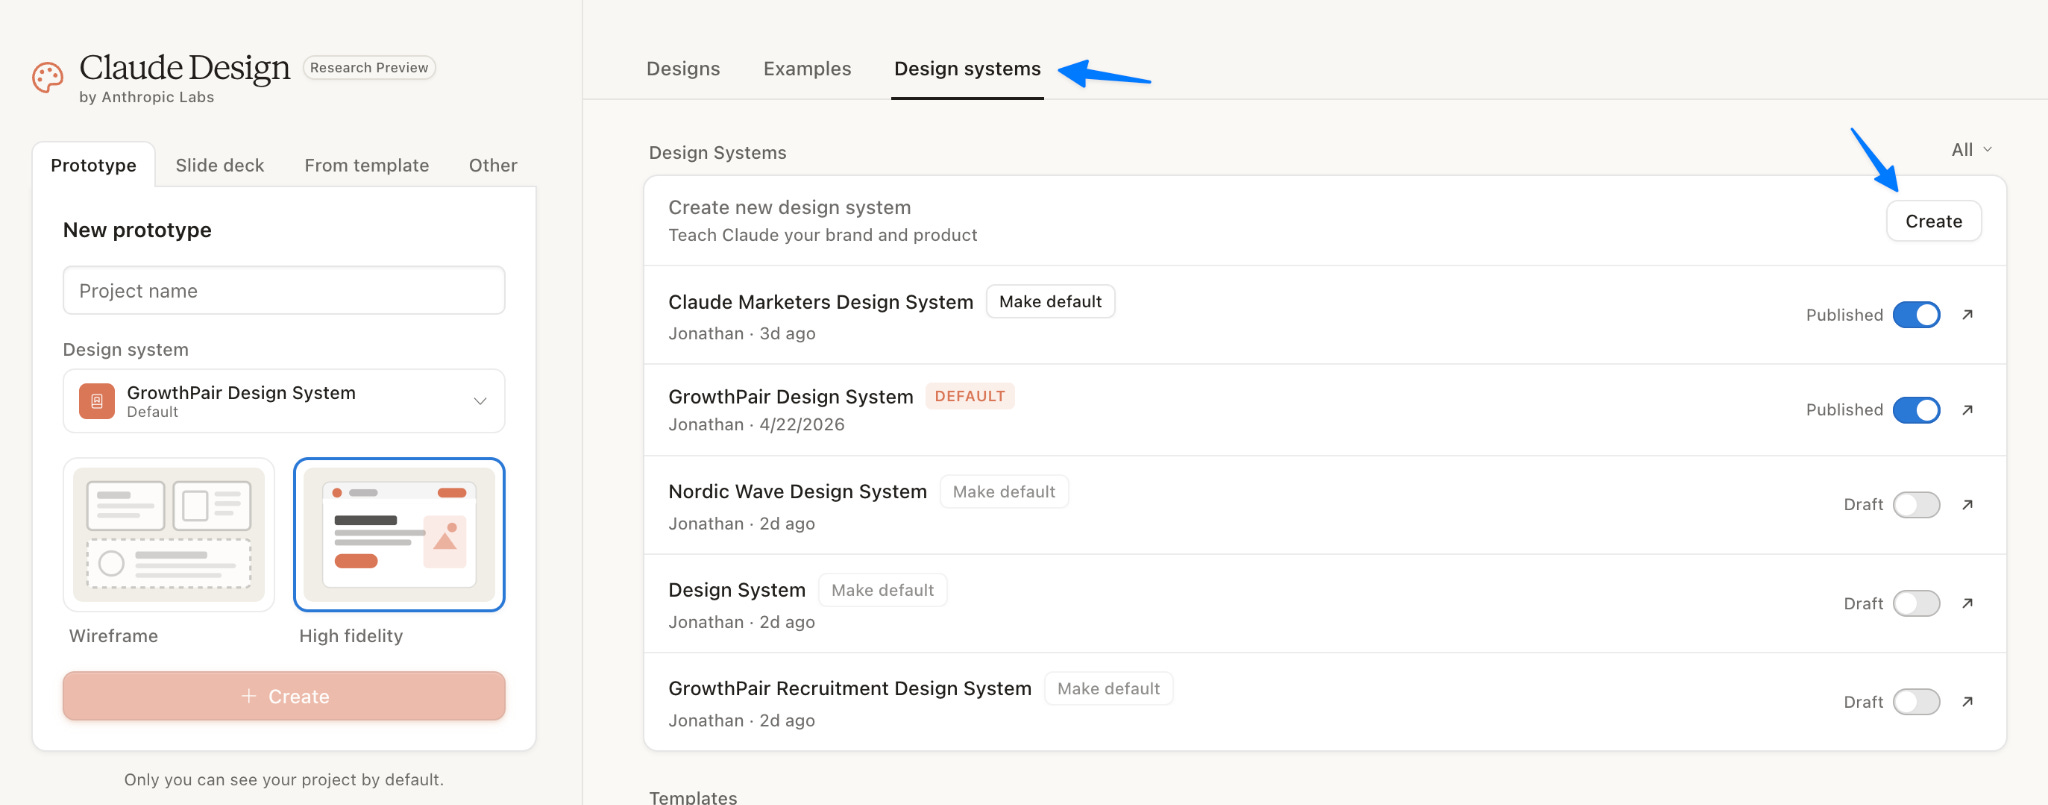Open the From template tab

pos(367,165)
